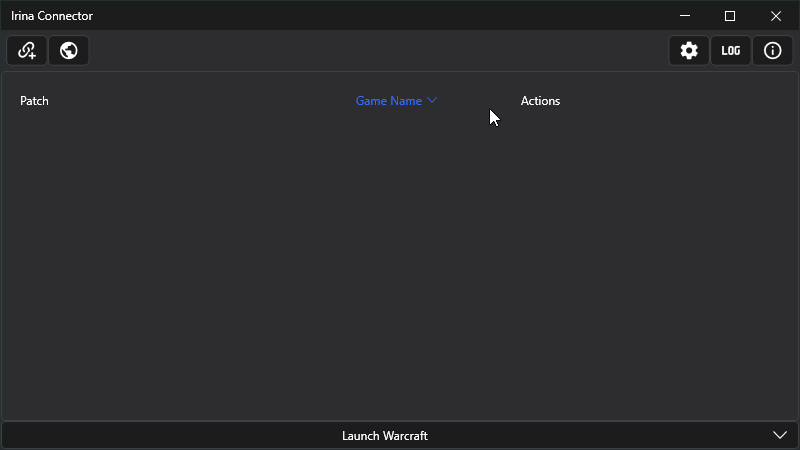
Task: Close the Irina Connector window
Action: click(x=776, y=16)
